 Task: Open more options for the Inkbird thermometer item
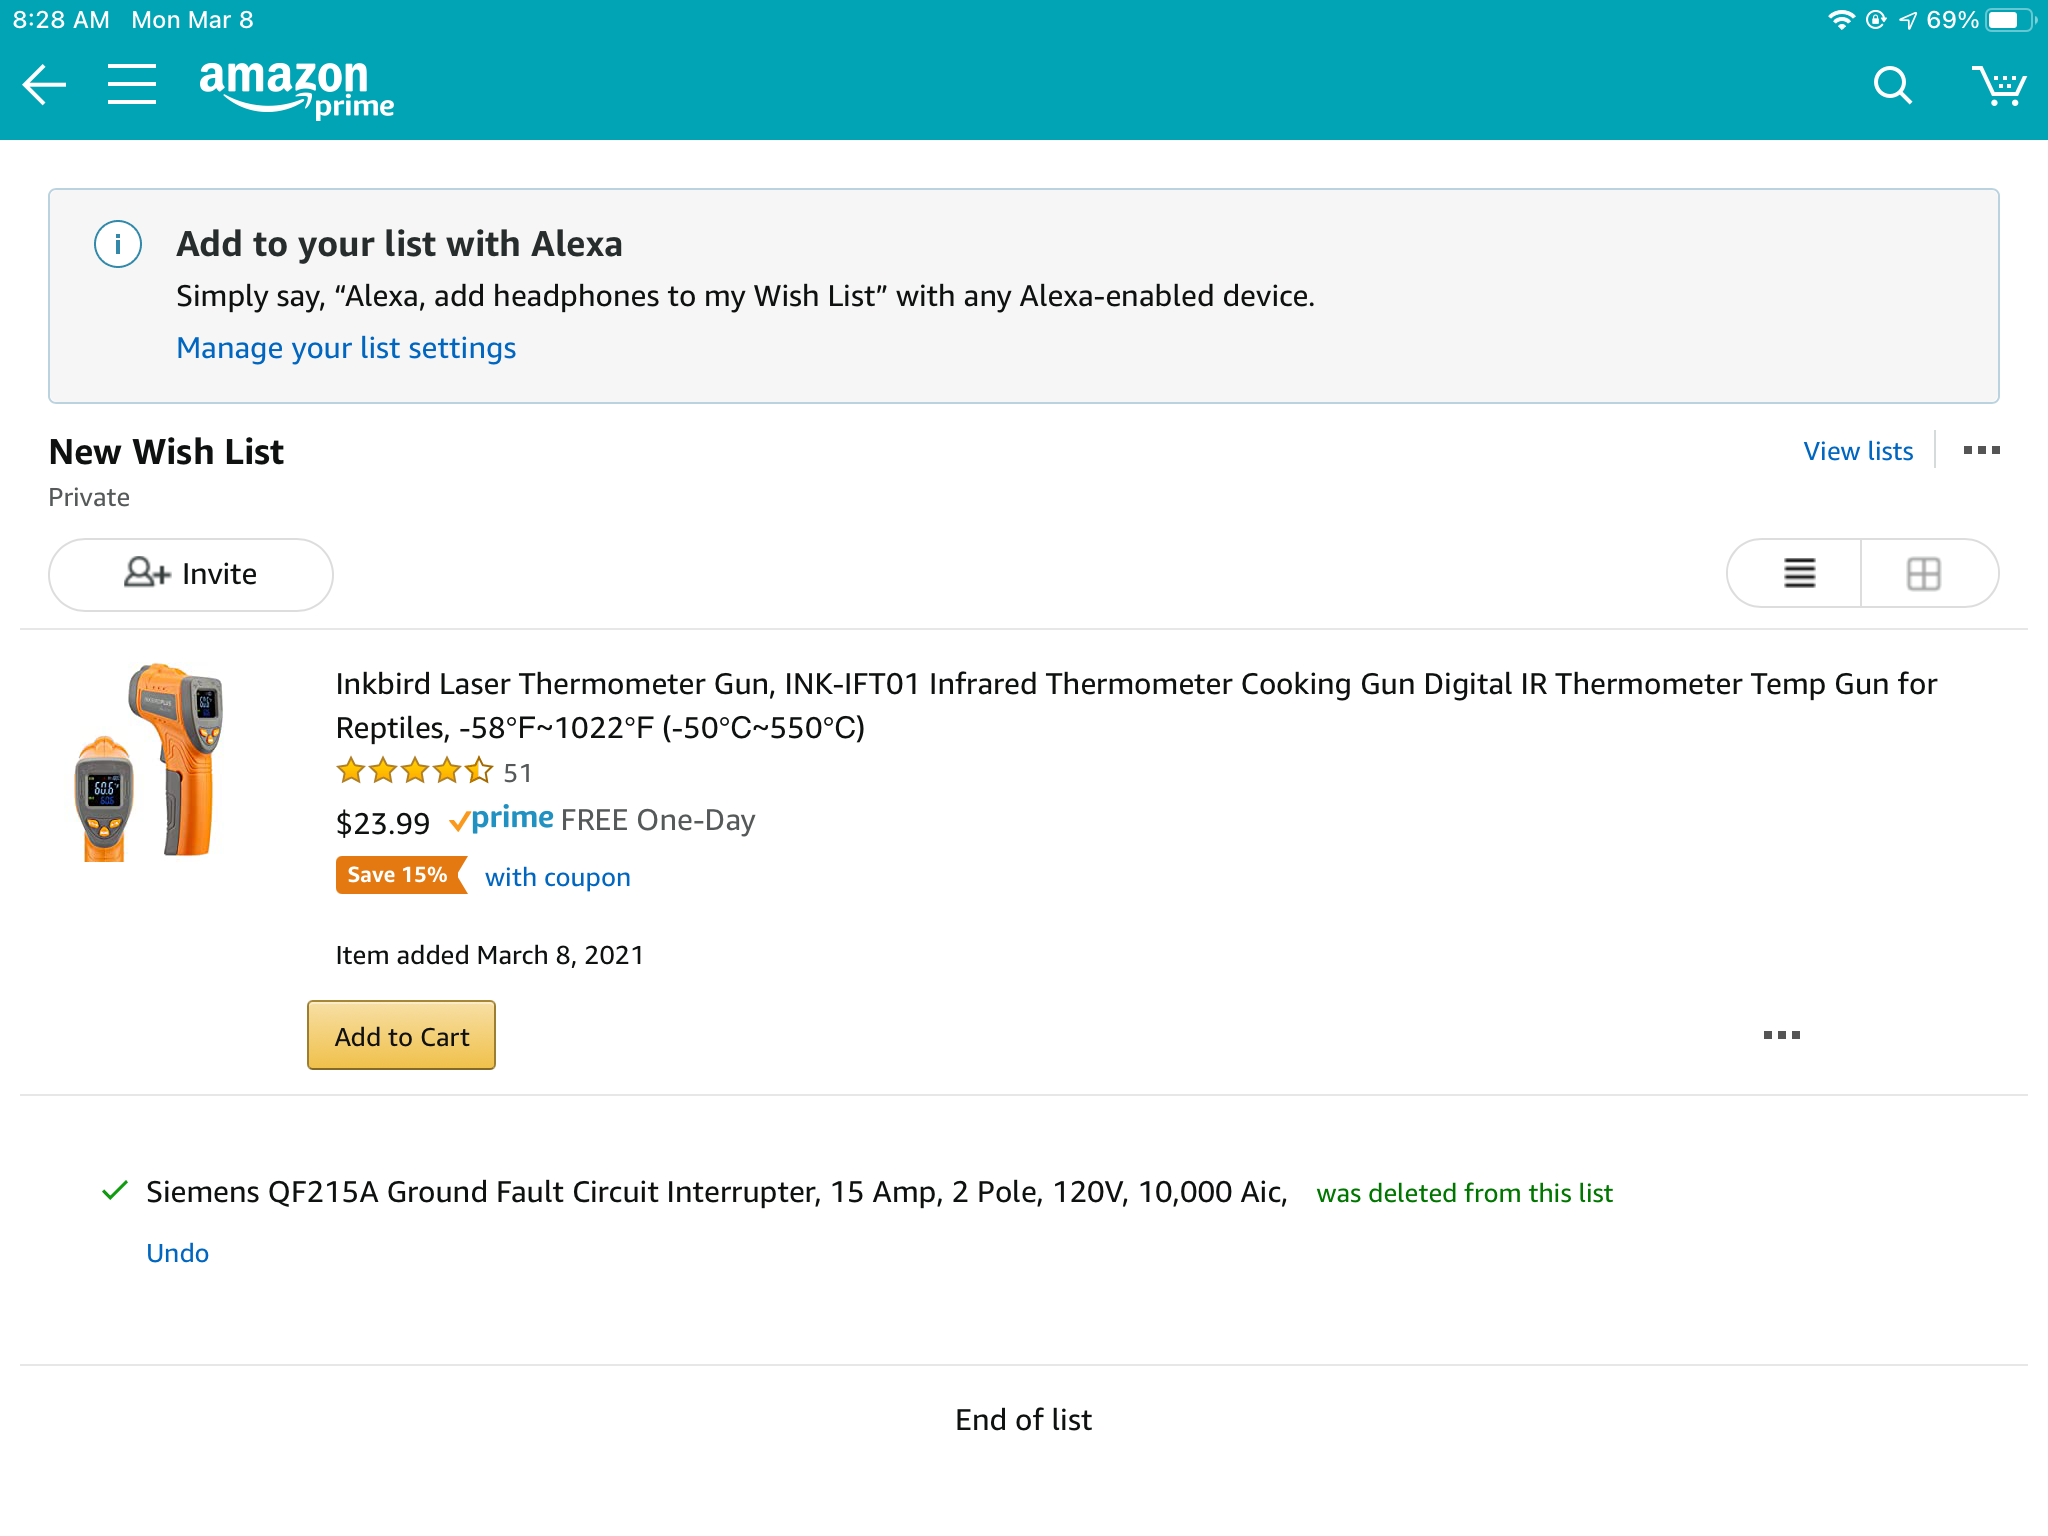coord(1781,1035)
